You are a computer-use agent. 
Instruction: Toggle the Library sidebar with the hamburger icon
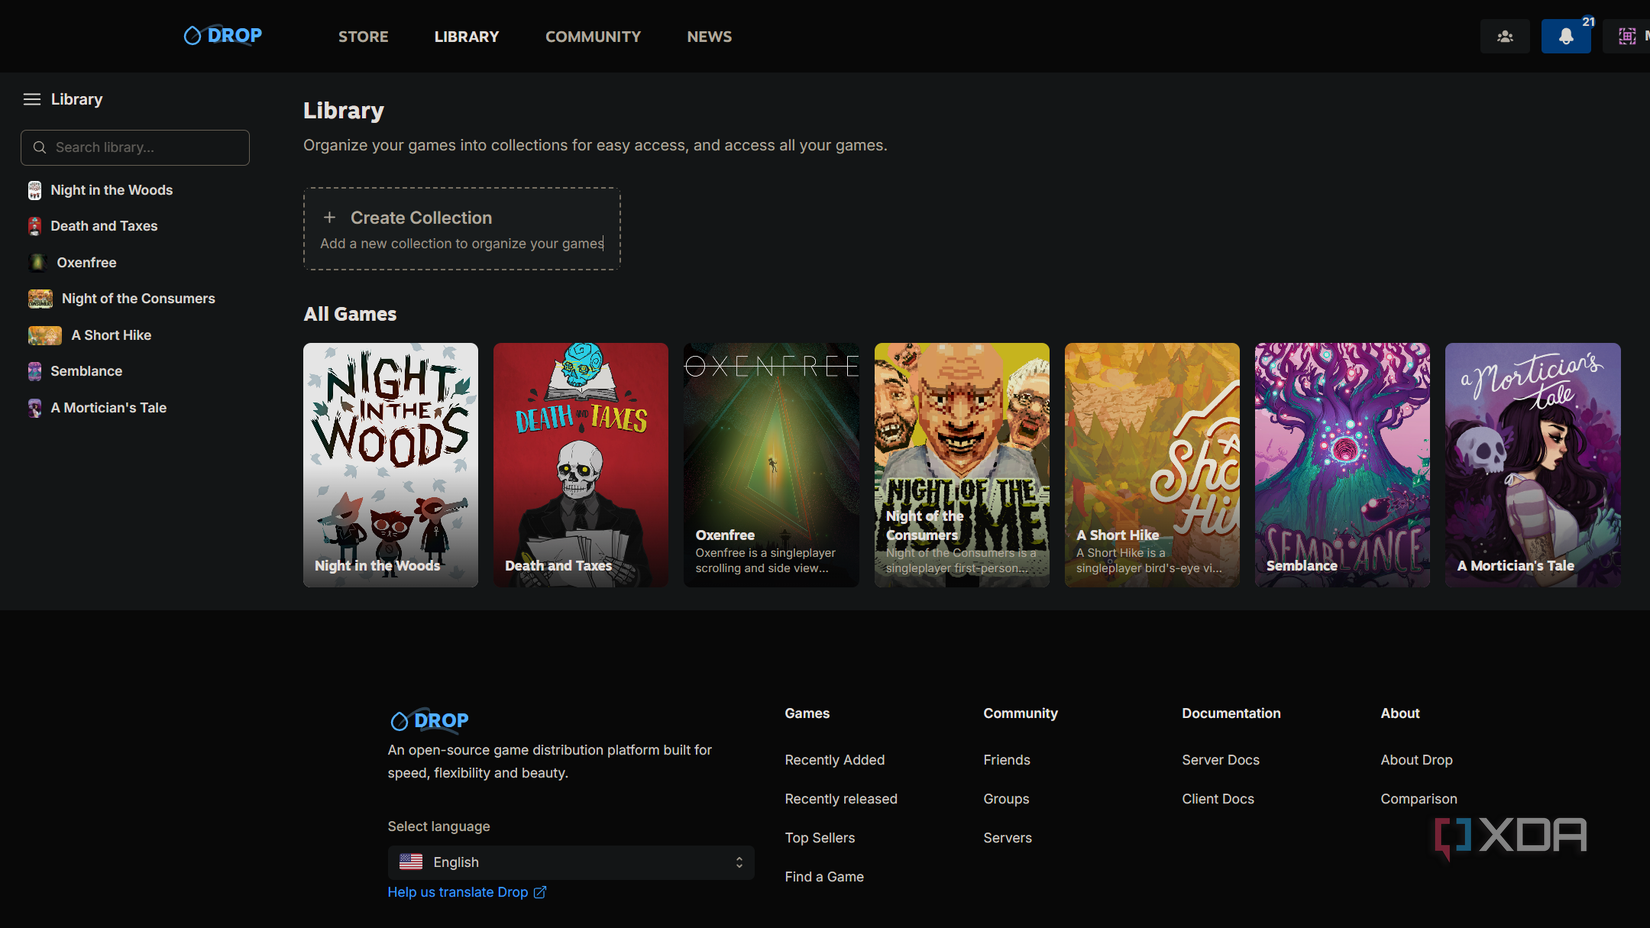pyautogui.click(x=31, y=98)
